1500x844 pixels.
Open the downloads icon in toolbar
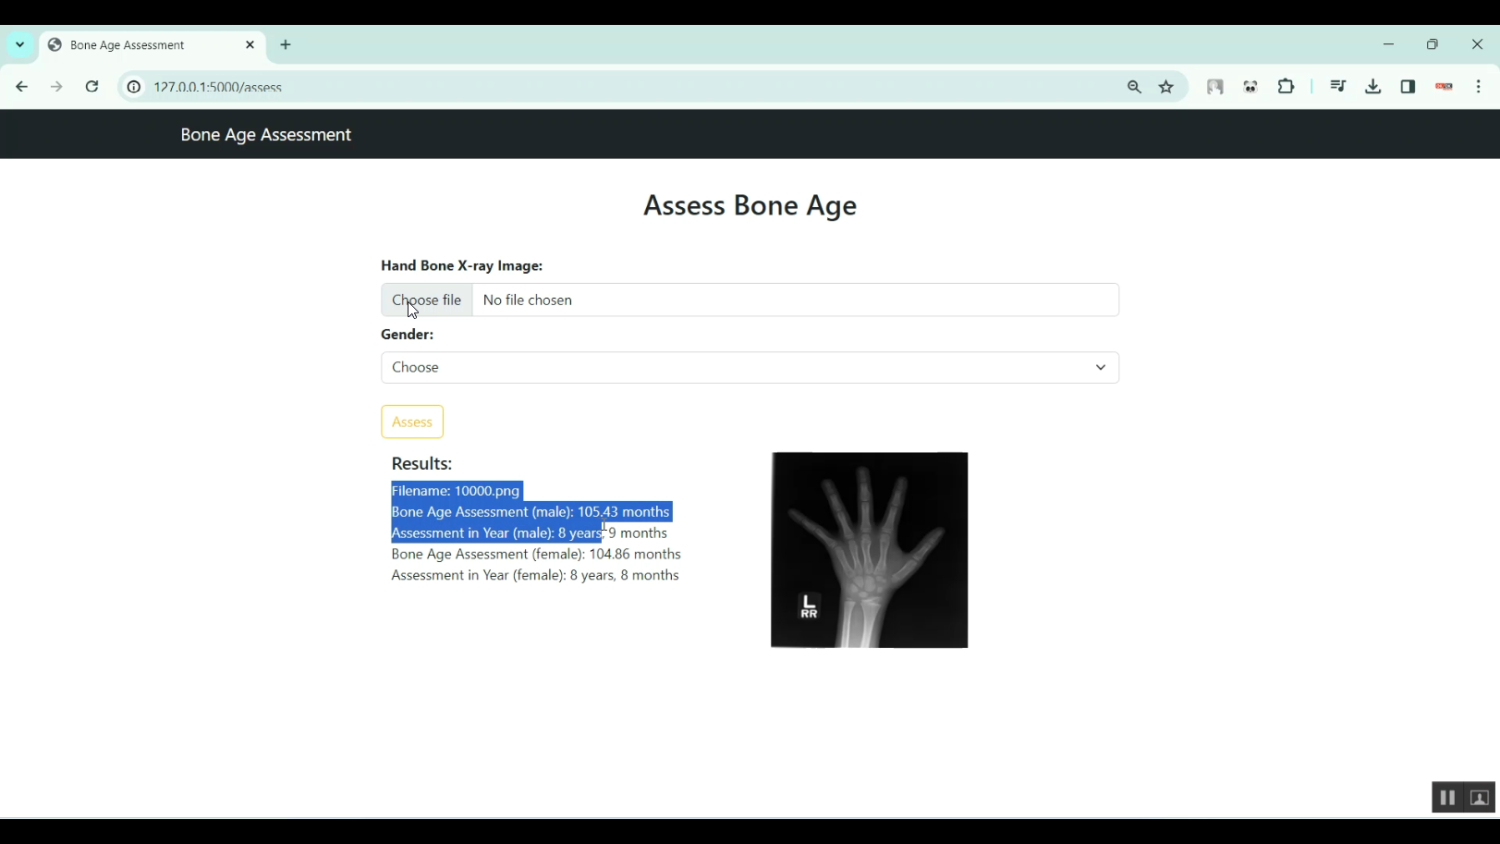[1373, 87]
